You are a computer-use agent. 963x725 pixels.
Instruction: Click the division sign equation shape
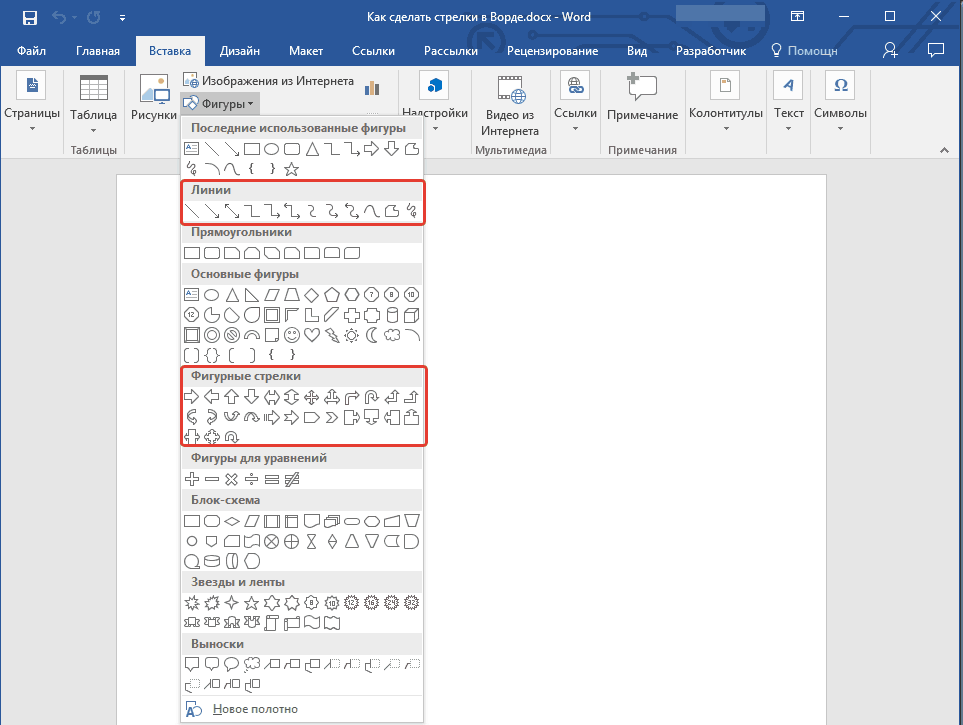click(x=251, y=479)
